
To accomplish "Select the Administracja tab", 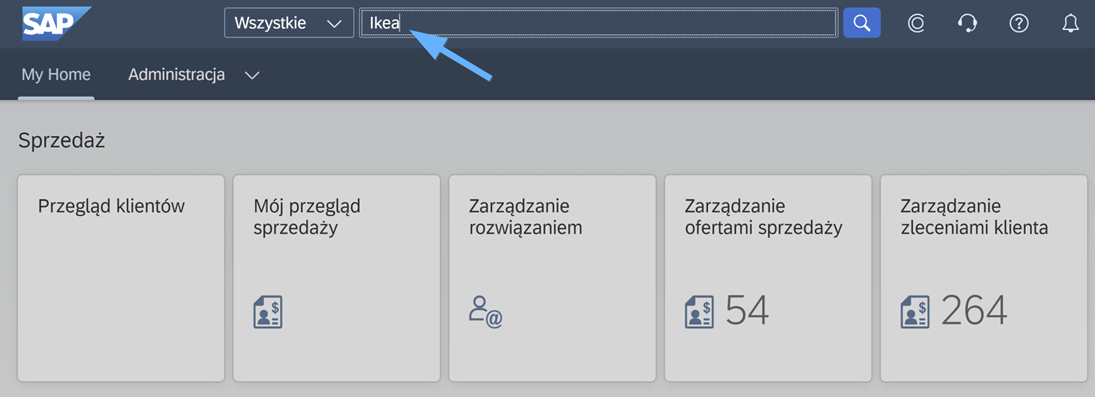I will pos(177,74).
